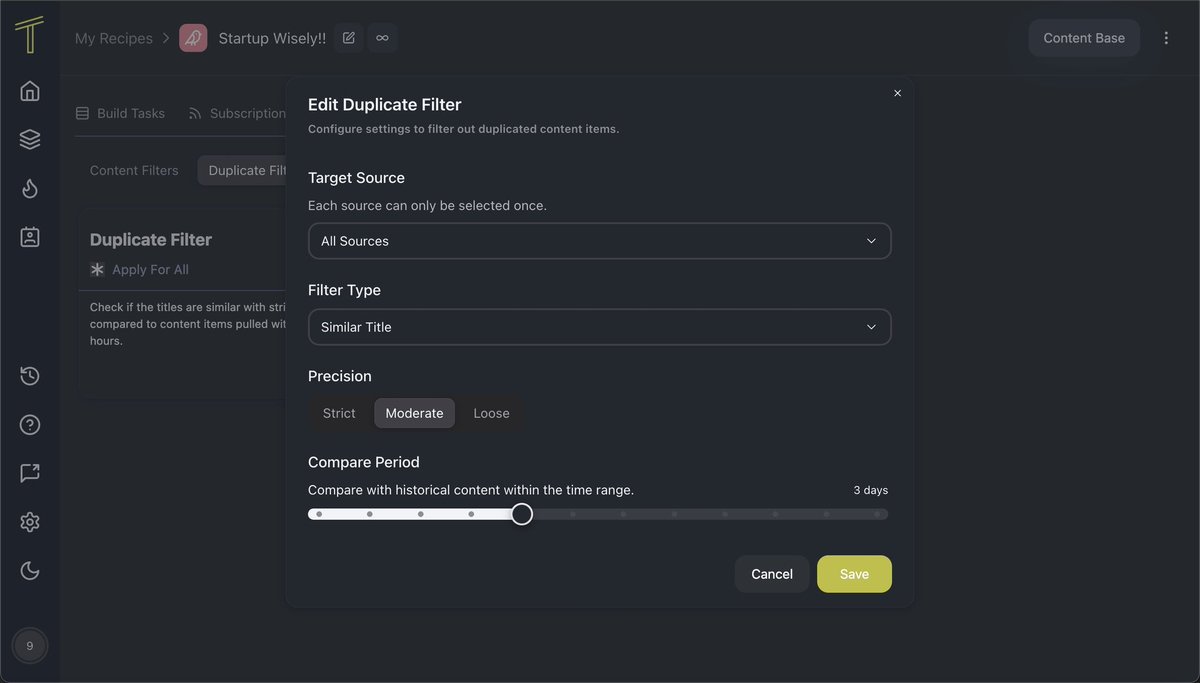Click the app logo at top left
This screenshot has width=1200, height=683.
coord(29,35)
